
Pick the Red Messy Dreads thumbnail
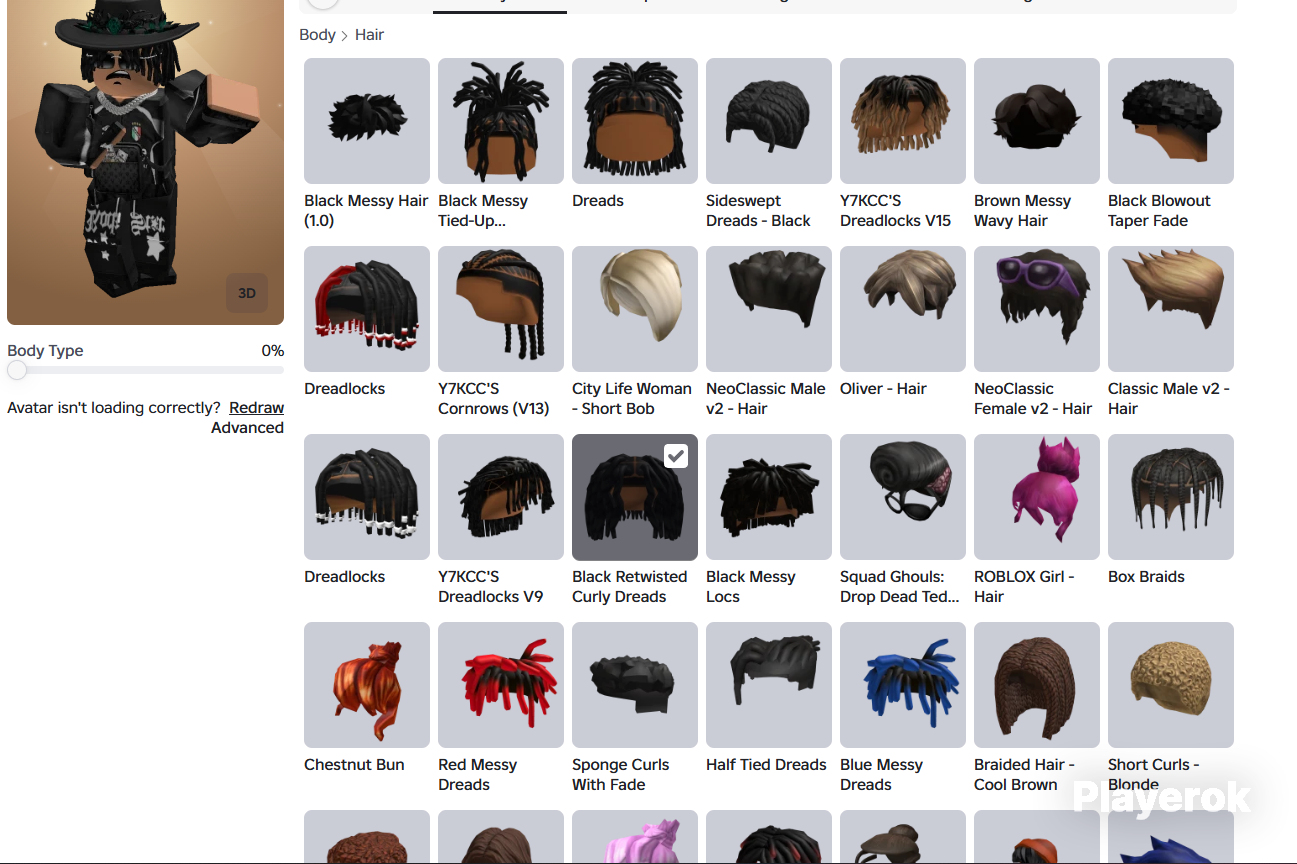click(501, 685)
